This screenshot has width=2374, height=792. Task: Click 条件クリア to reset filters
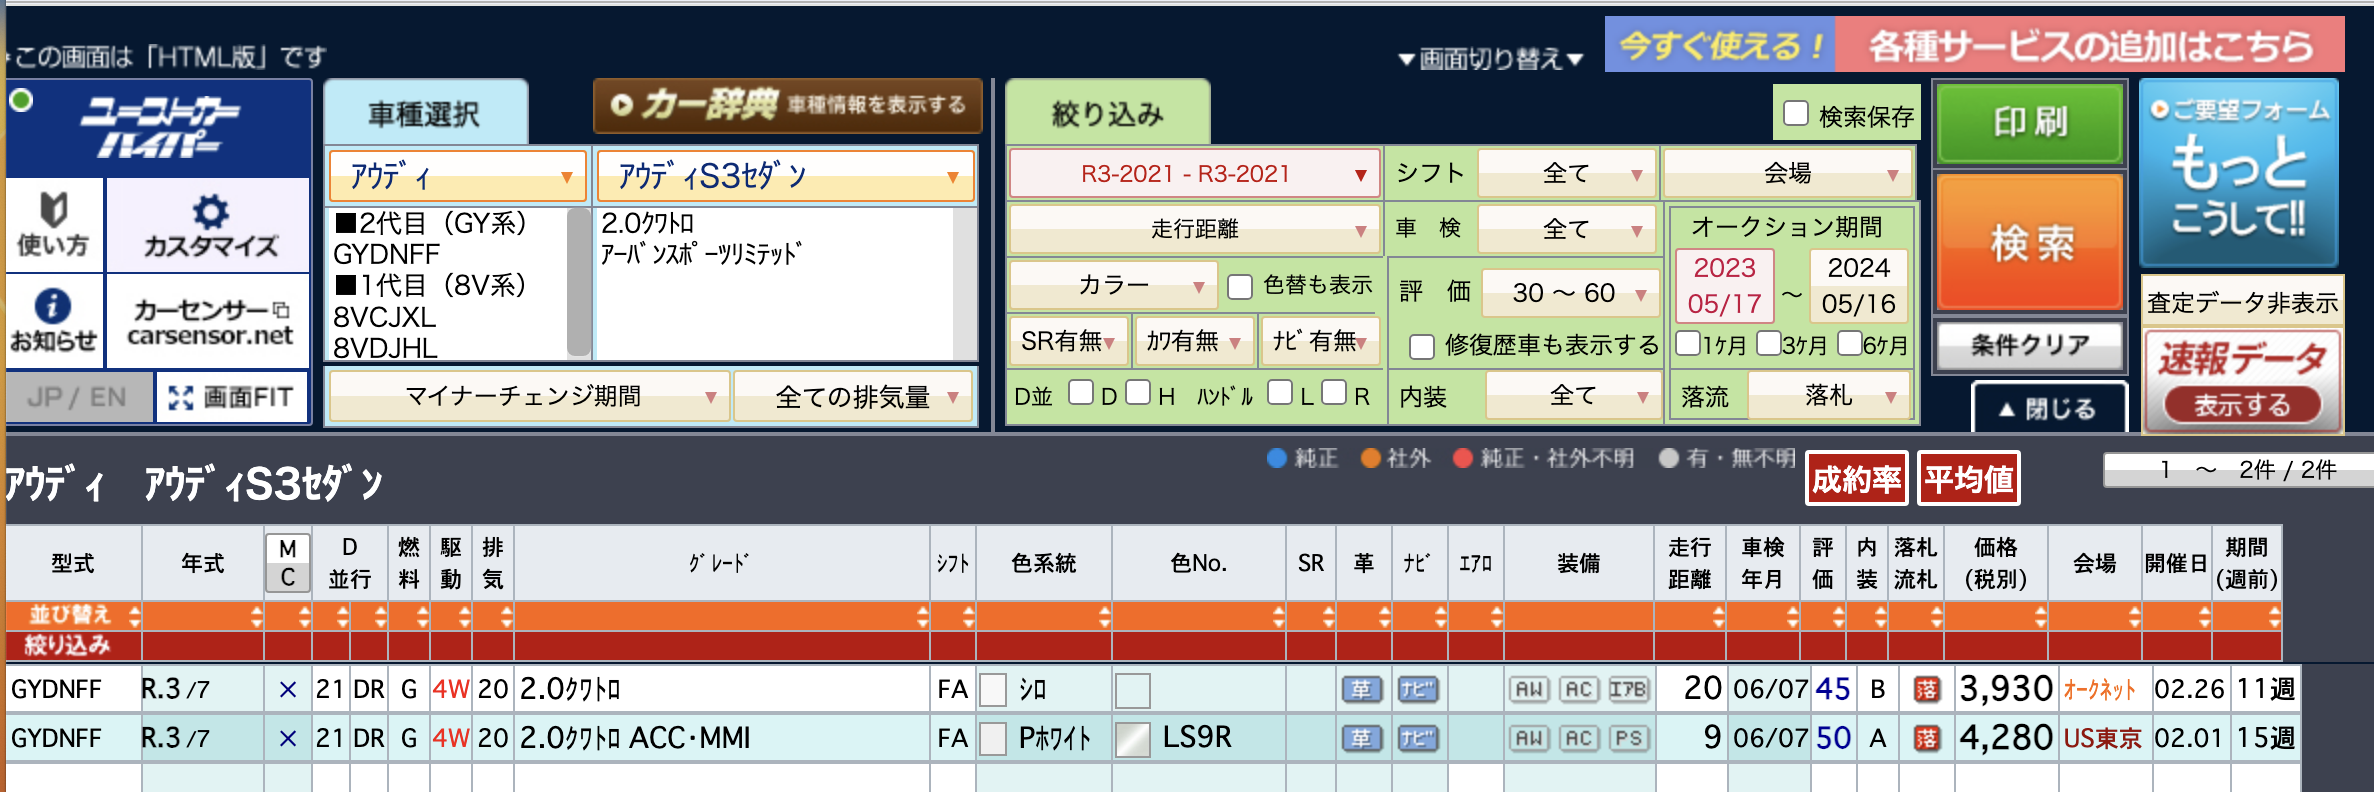[2030, 345]
